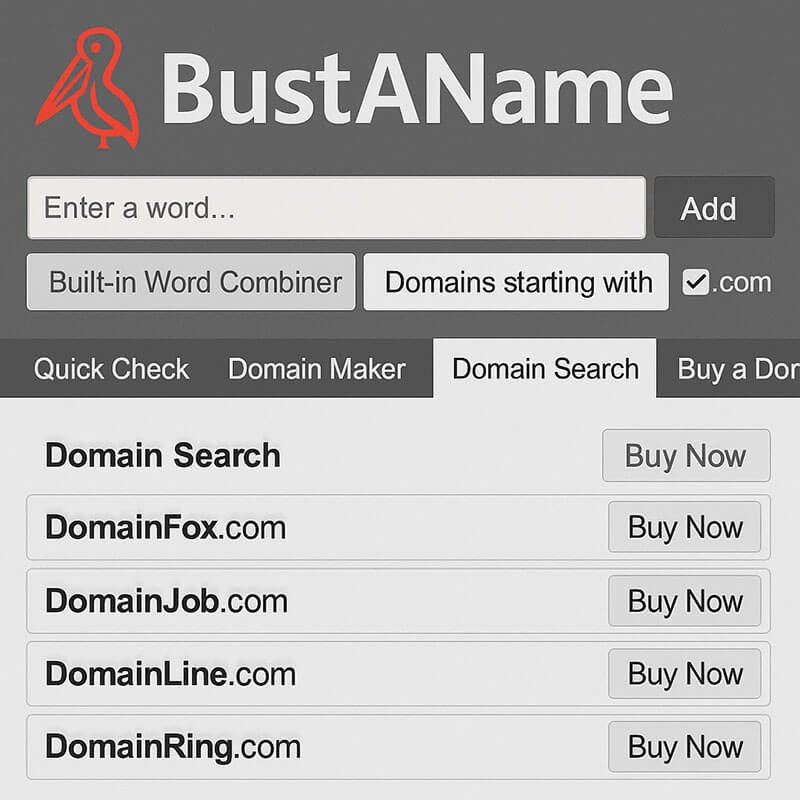Viewport: 800px width, 800px height.
Task: Click Buy Now in the Domain Search header
Action: [685, 456]
